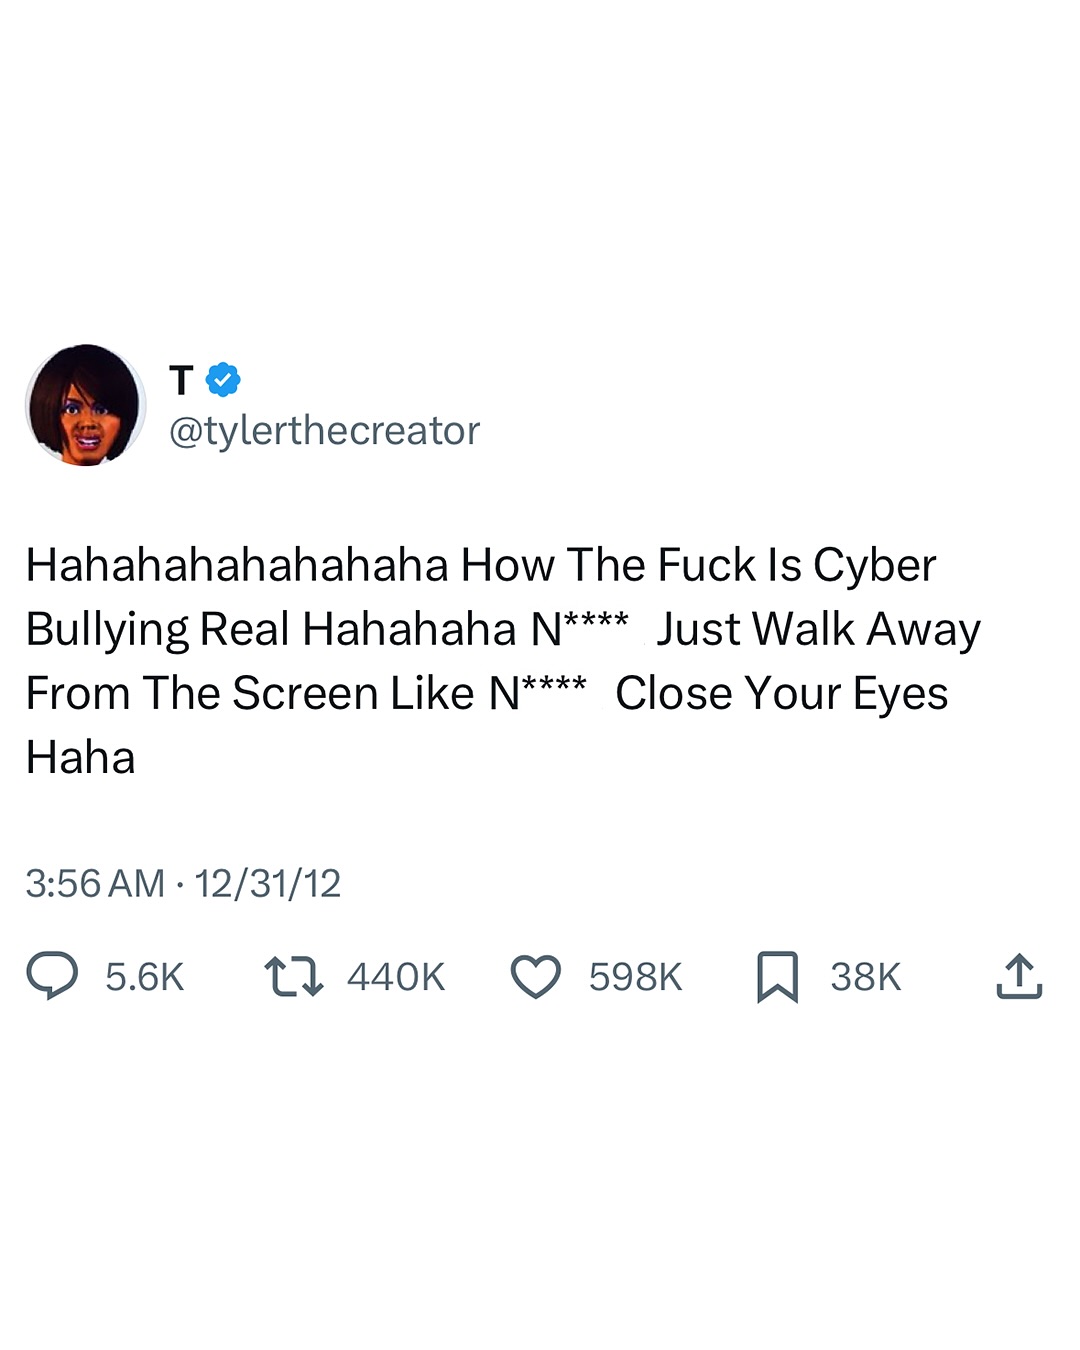The width and height of the screenshot is (1080, 1350).
Task: Click the display name T
Action: pos(181,380)
